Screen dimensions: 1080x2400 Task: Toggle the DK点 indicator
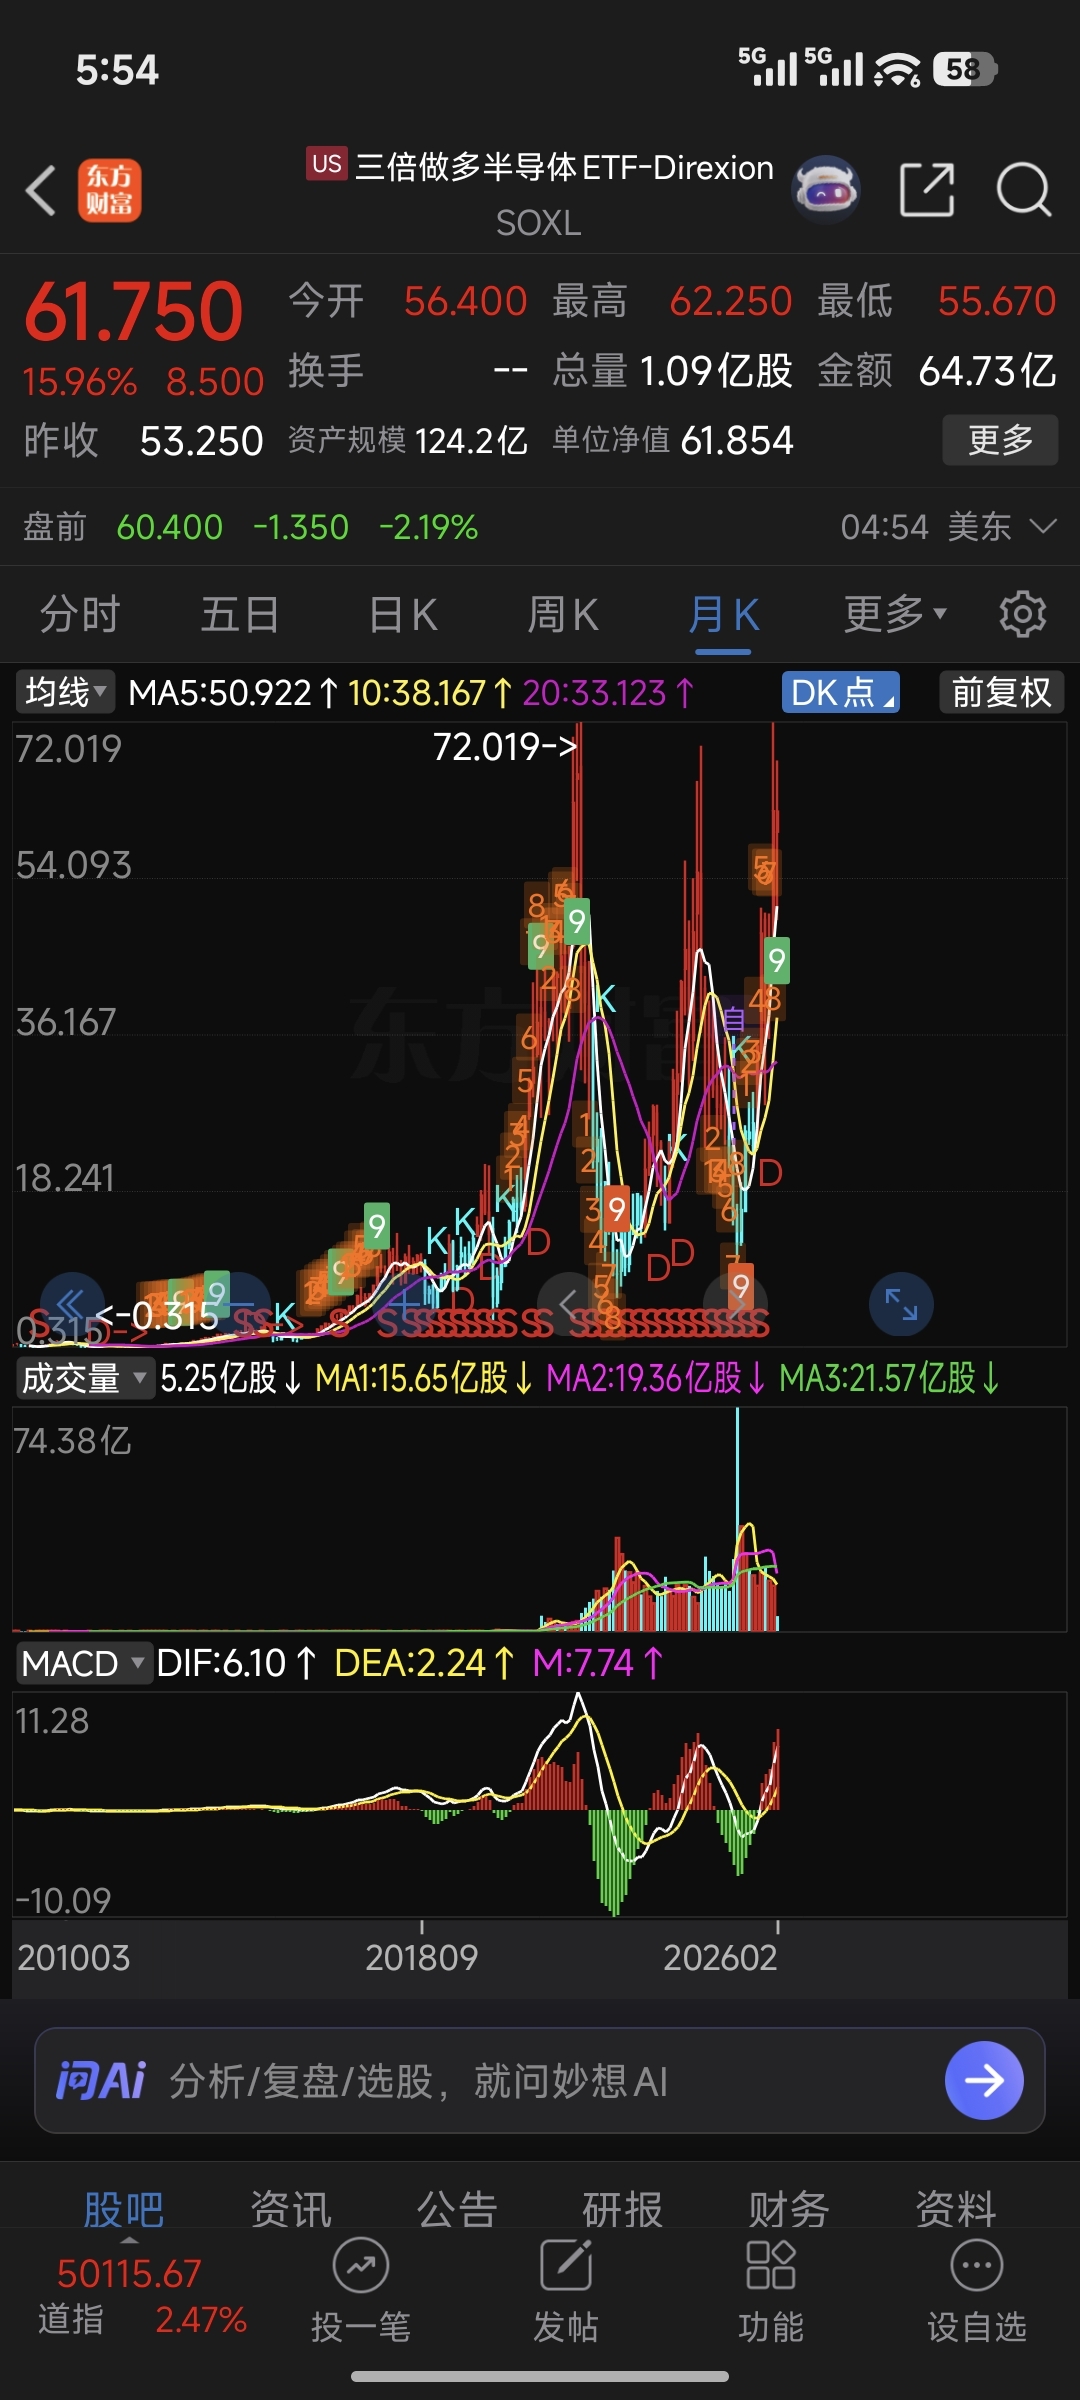[840, 692]
